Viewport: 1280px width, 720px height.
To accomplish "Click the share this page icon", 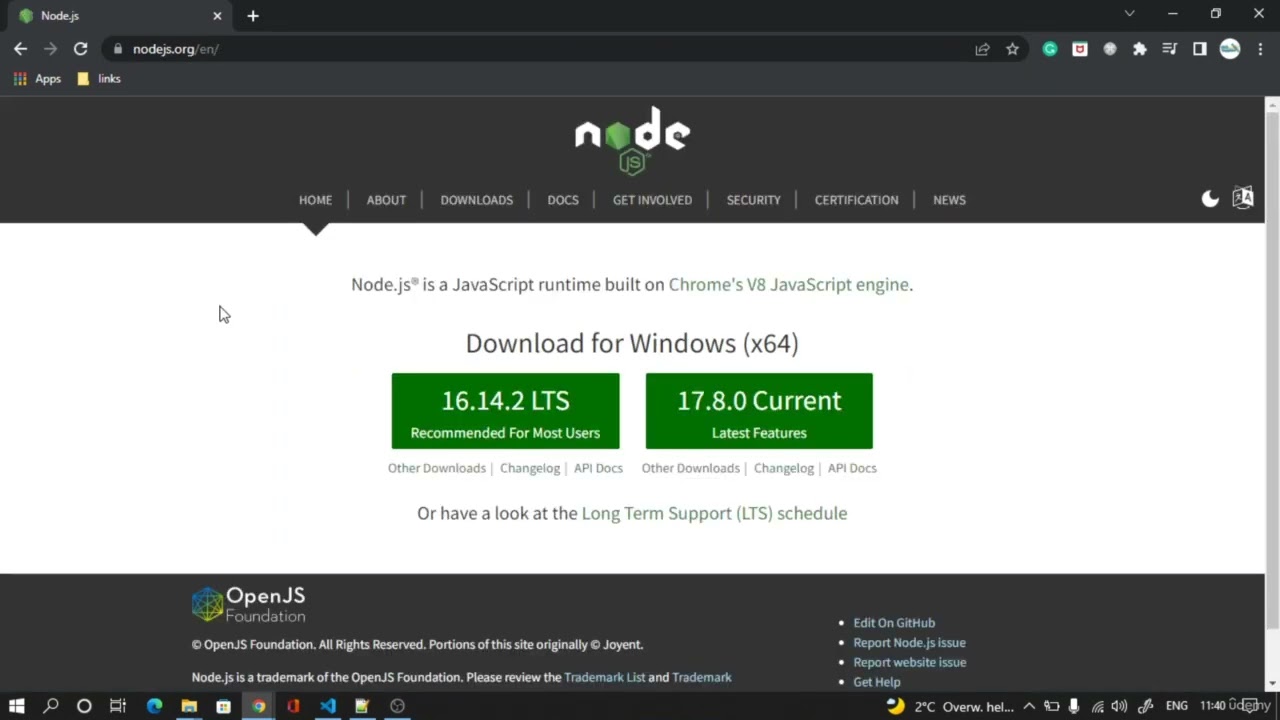I will (x=982, y=49).
